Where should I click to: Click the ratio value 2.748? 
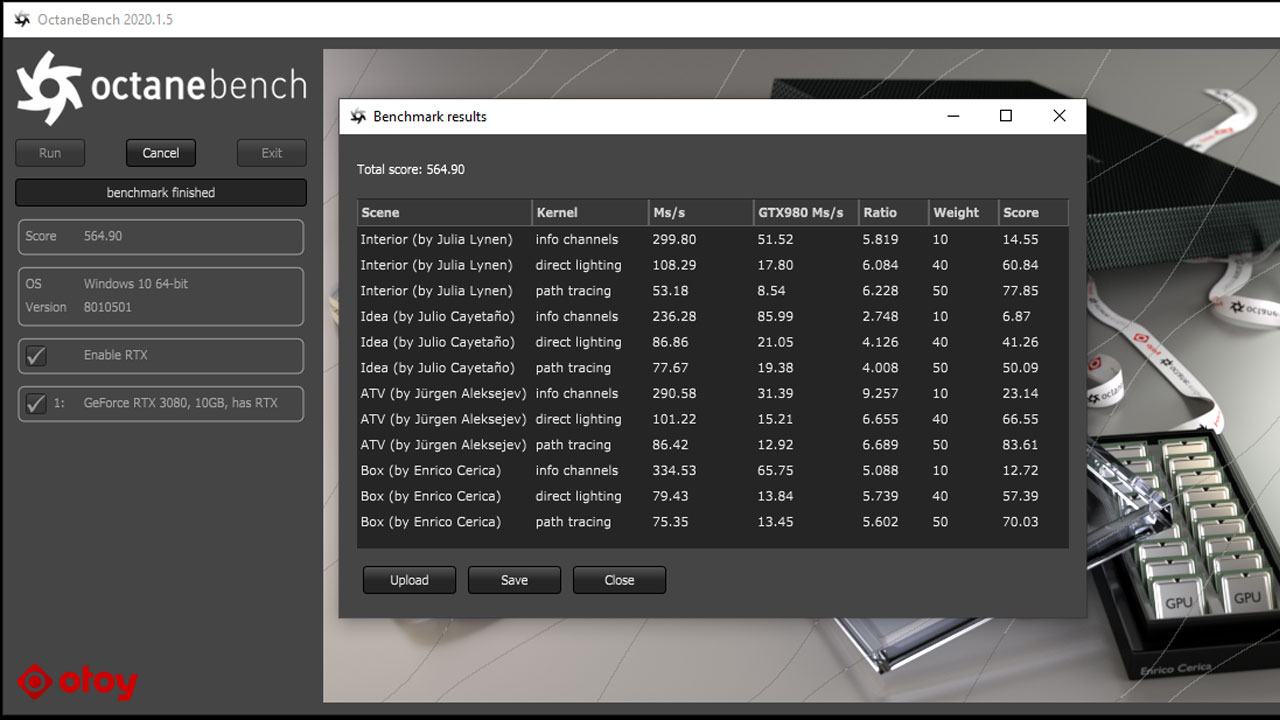click(x=880, y=316)
